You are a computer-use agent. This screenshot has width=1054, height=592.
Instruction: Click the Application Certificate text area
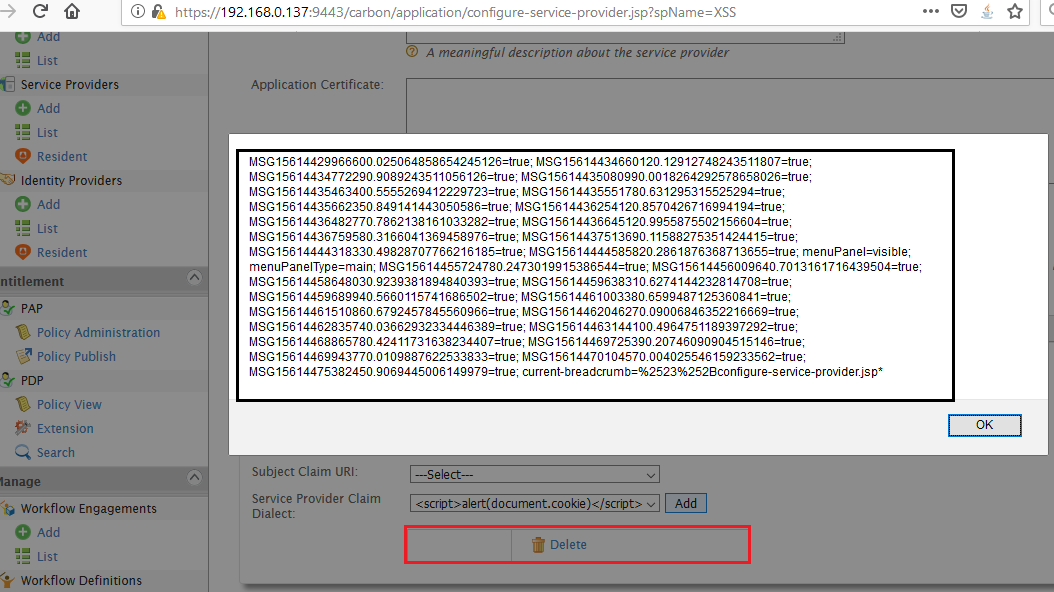click(729, 105)
